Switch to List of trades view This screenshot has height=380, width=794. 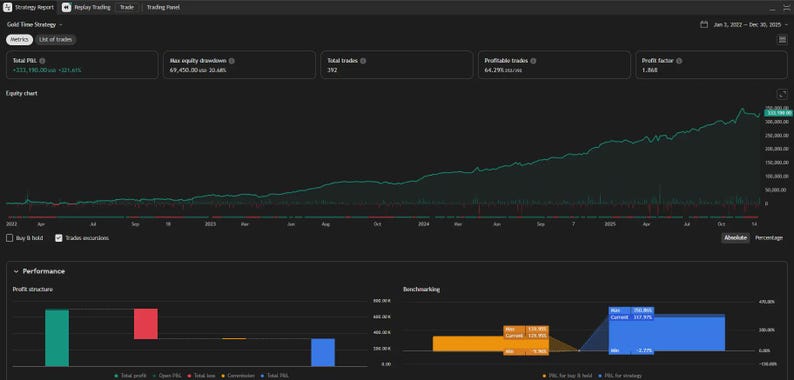(56, 40)
